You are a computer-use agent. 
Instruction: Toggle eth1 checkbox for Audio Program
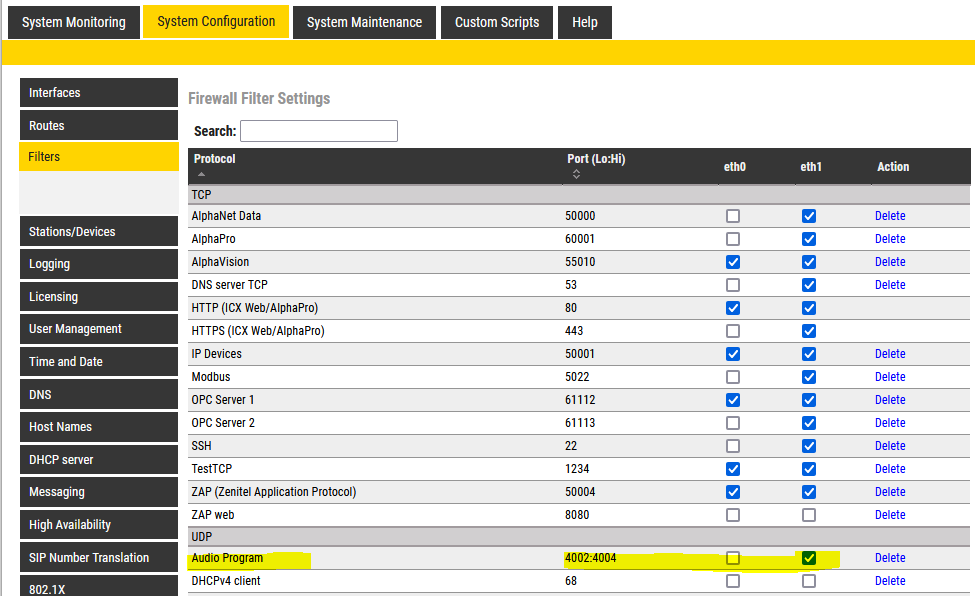(x=809, y=558)
